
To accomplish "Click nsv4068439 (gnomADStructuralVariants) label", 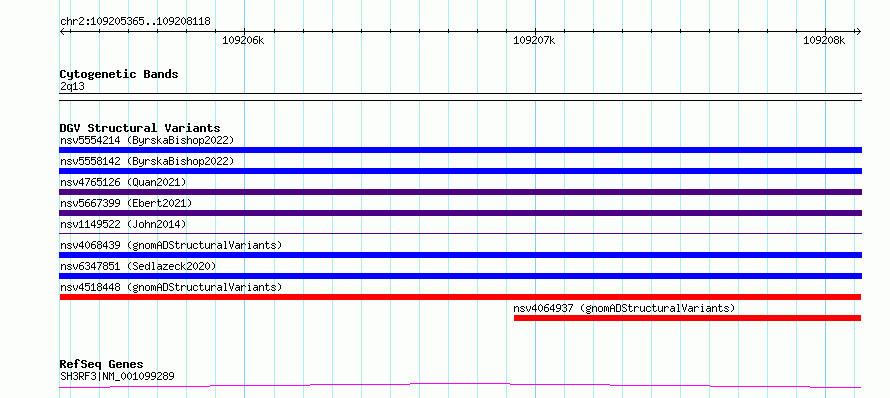I will pos(171,245).
